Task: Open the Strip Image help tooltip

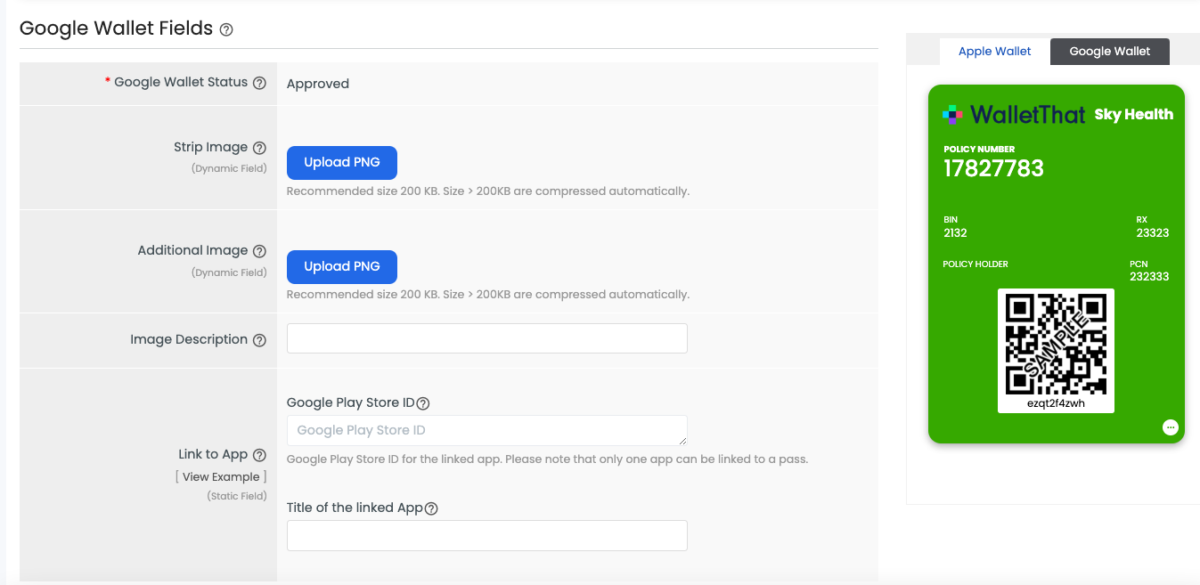Action: (259, 146)
